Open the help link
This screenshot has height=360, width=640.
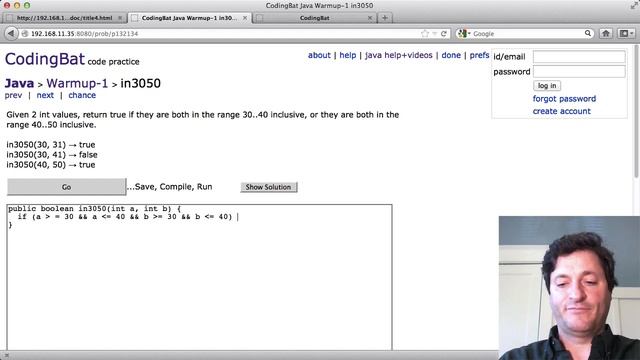(348, 55)
